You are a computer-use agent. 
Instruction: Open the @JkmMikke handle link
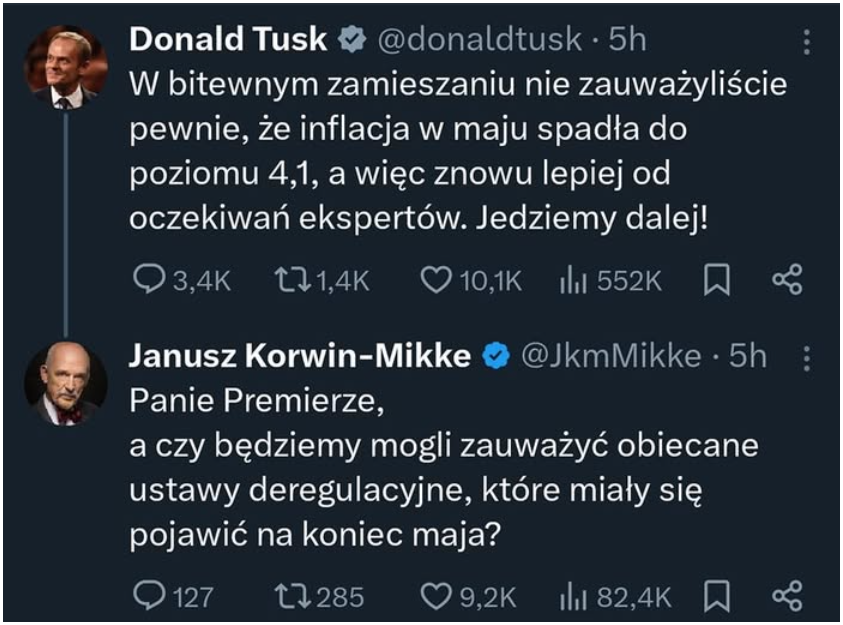(x=611, y=355)
